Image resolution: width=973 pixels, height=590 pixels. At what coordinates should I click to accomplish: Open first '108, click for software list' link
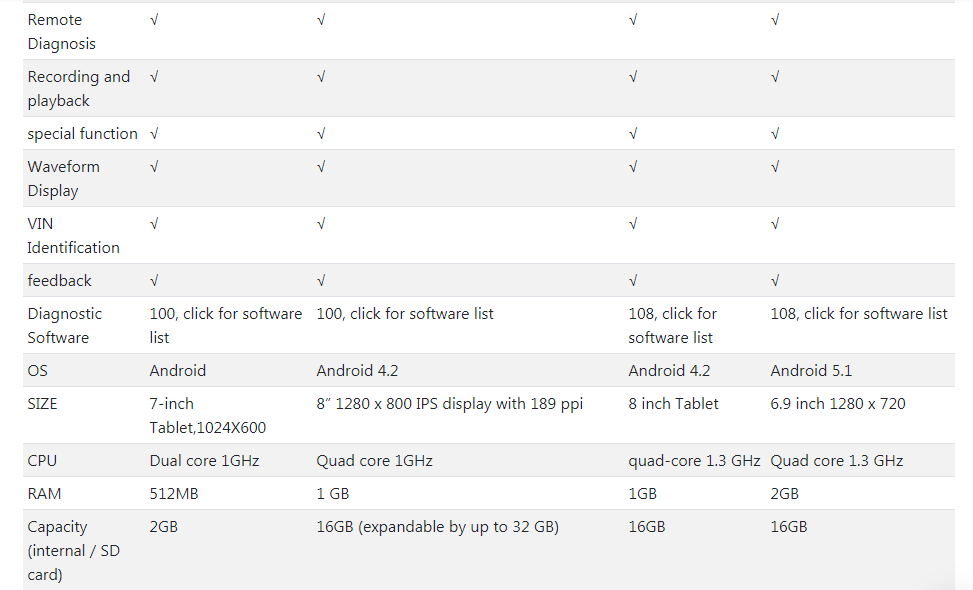(x=673, y=326)
